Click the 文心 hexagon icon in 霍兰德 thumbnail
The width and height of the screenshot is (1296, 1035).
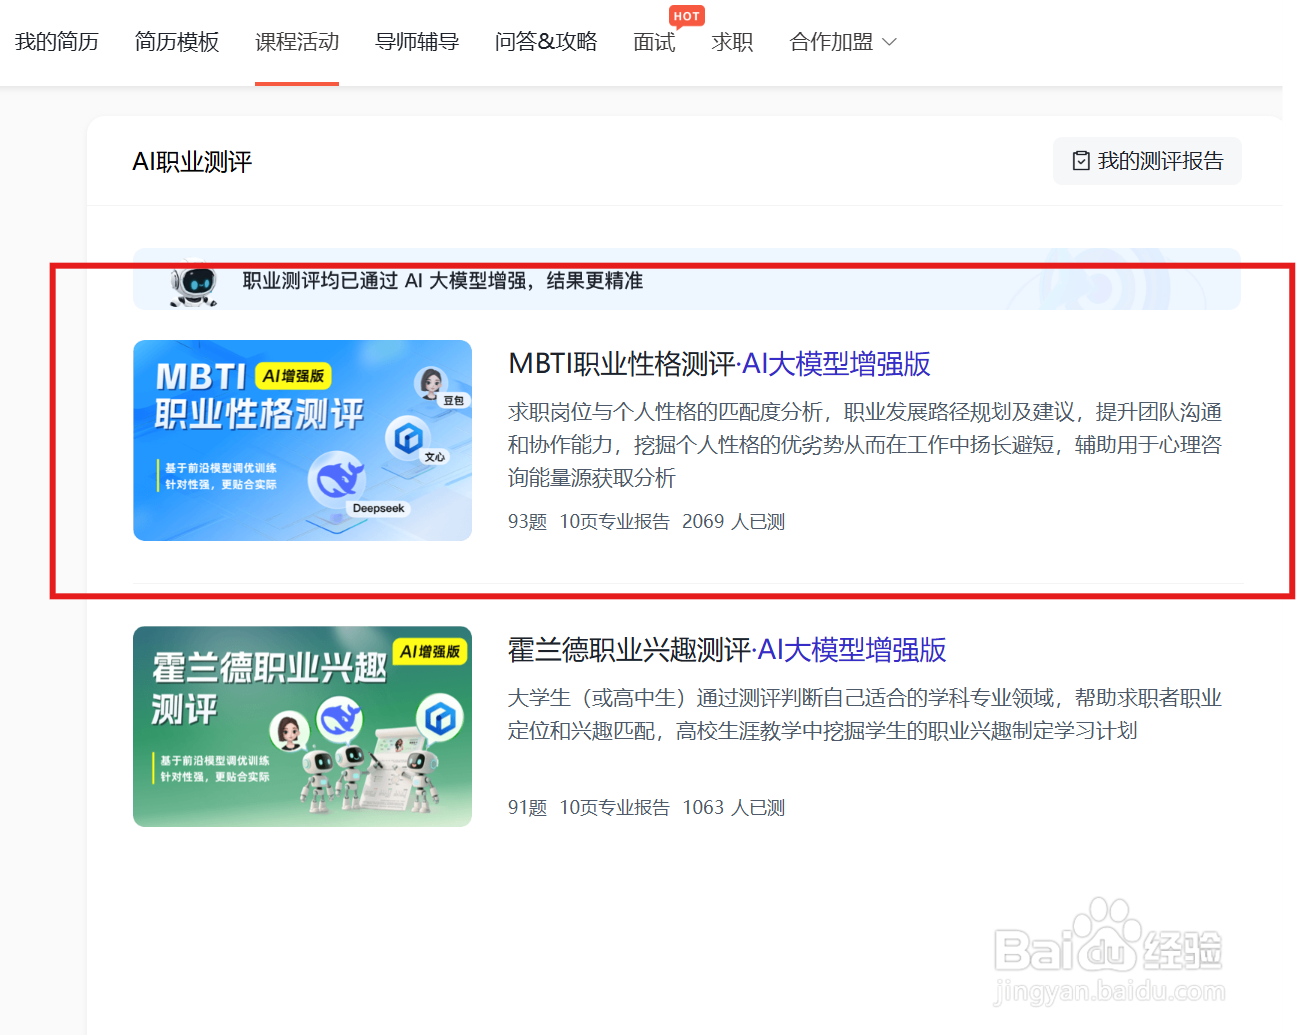439,717
